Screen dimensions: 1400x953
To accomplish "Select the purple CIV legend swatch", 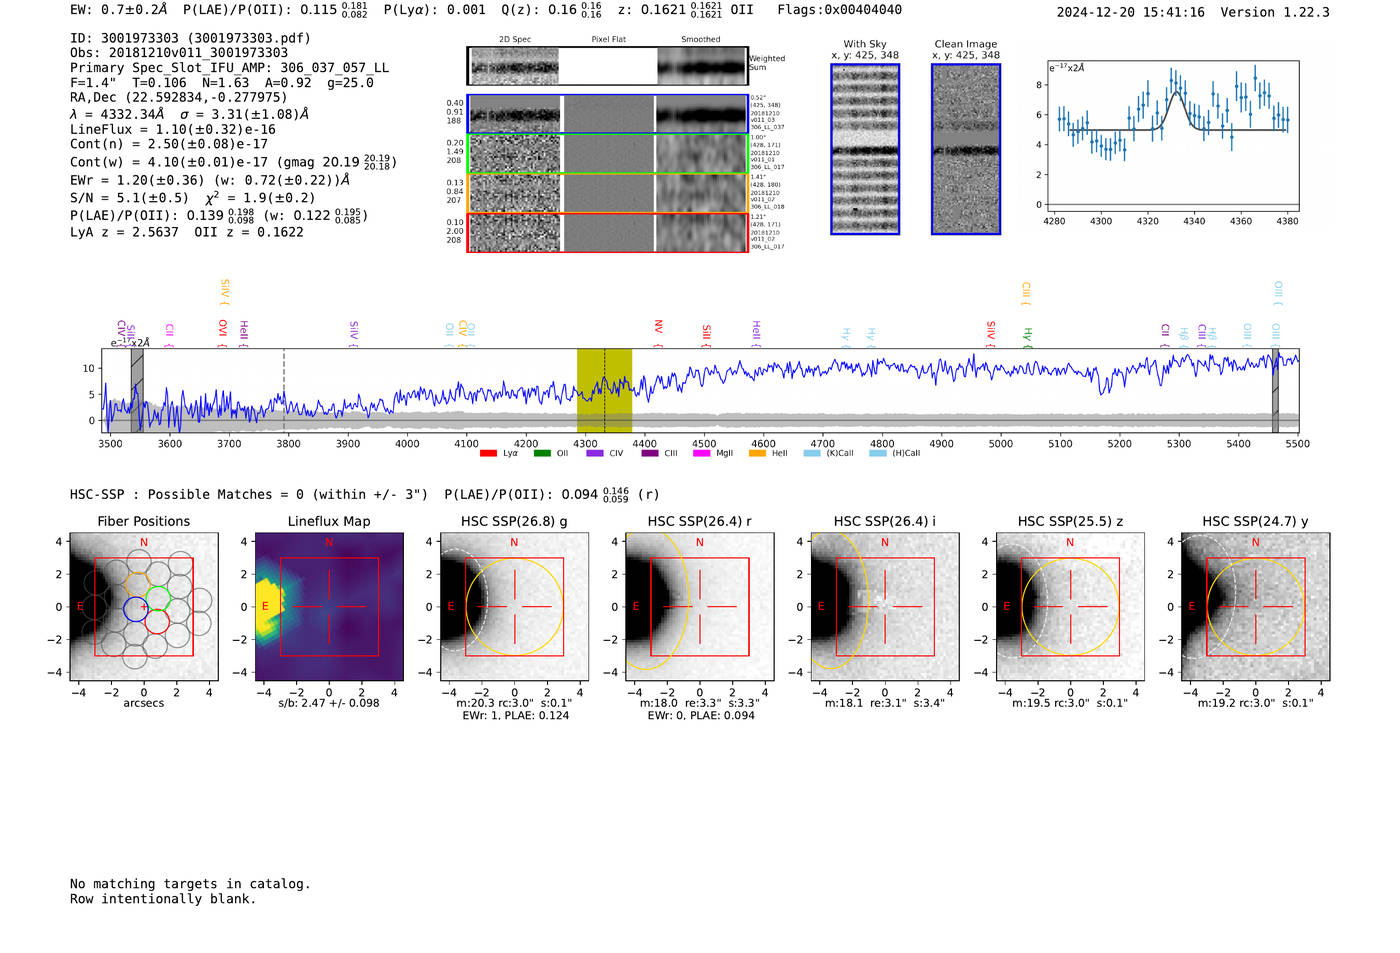I will coord(595,454).
